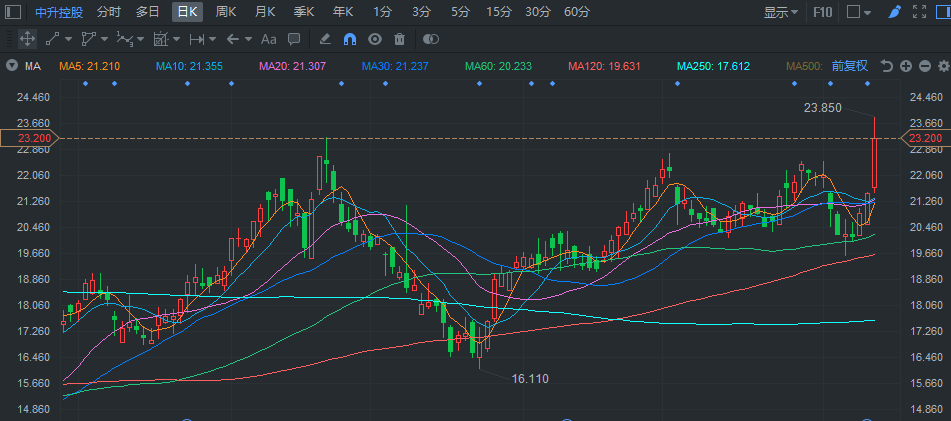Select the Aa text annotation tool
The image size is (951, 421).
click(268, 39)
